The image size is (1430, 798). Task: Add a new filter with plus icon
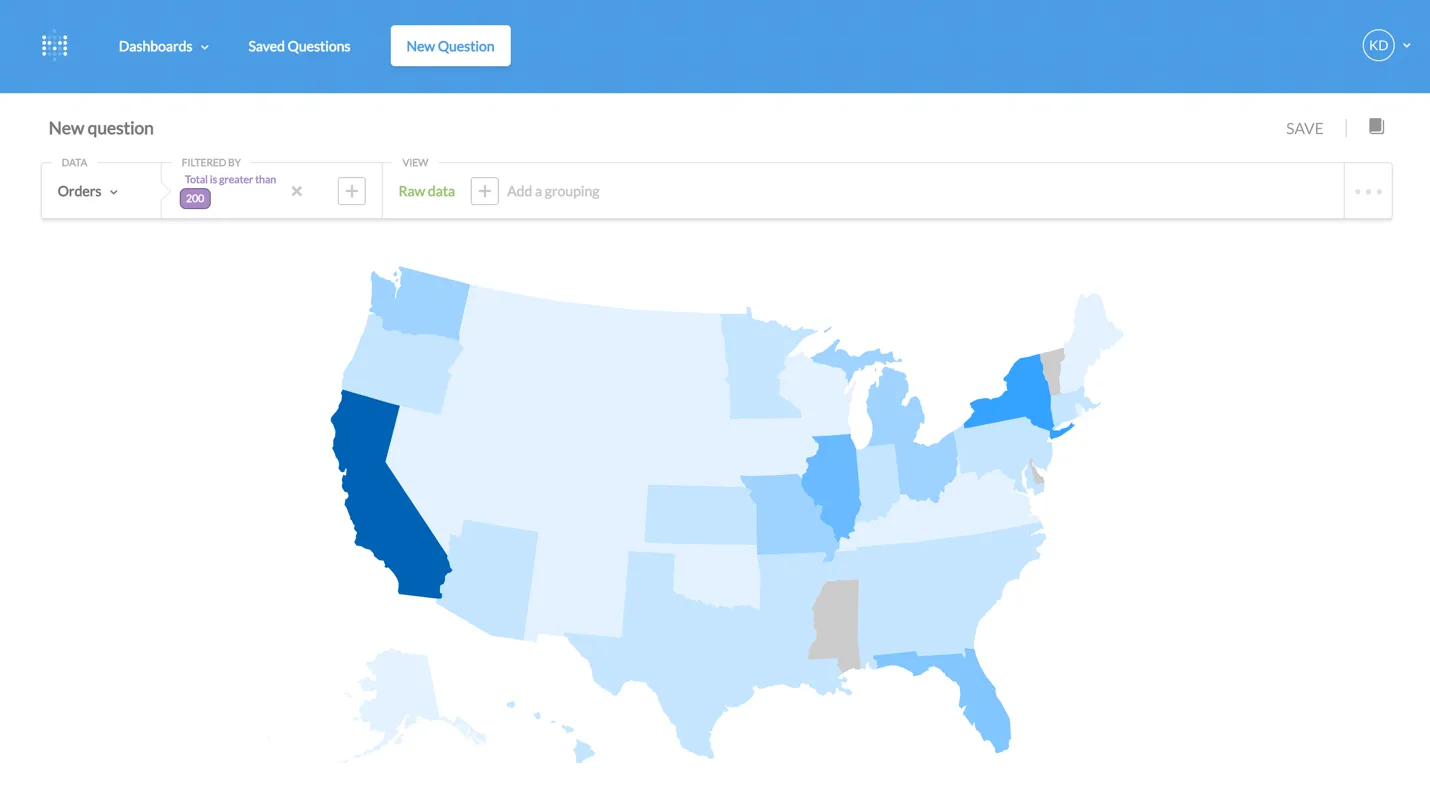[x=352, y=191]
